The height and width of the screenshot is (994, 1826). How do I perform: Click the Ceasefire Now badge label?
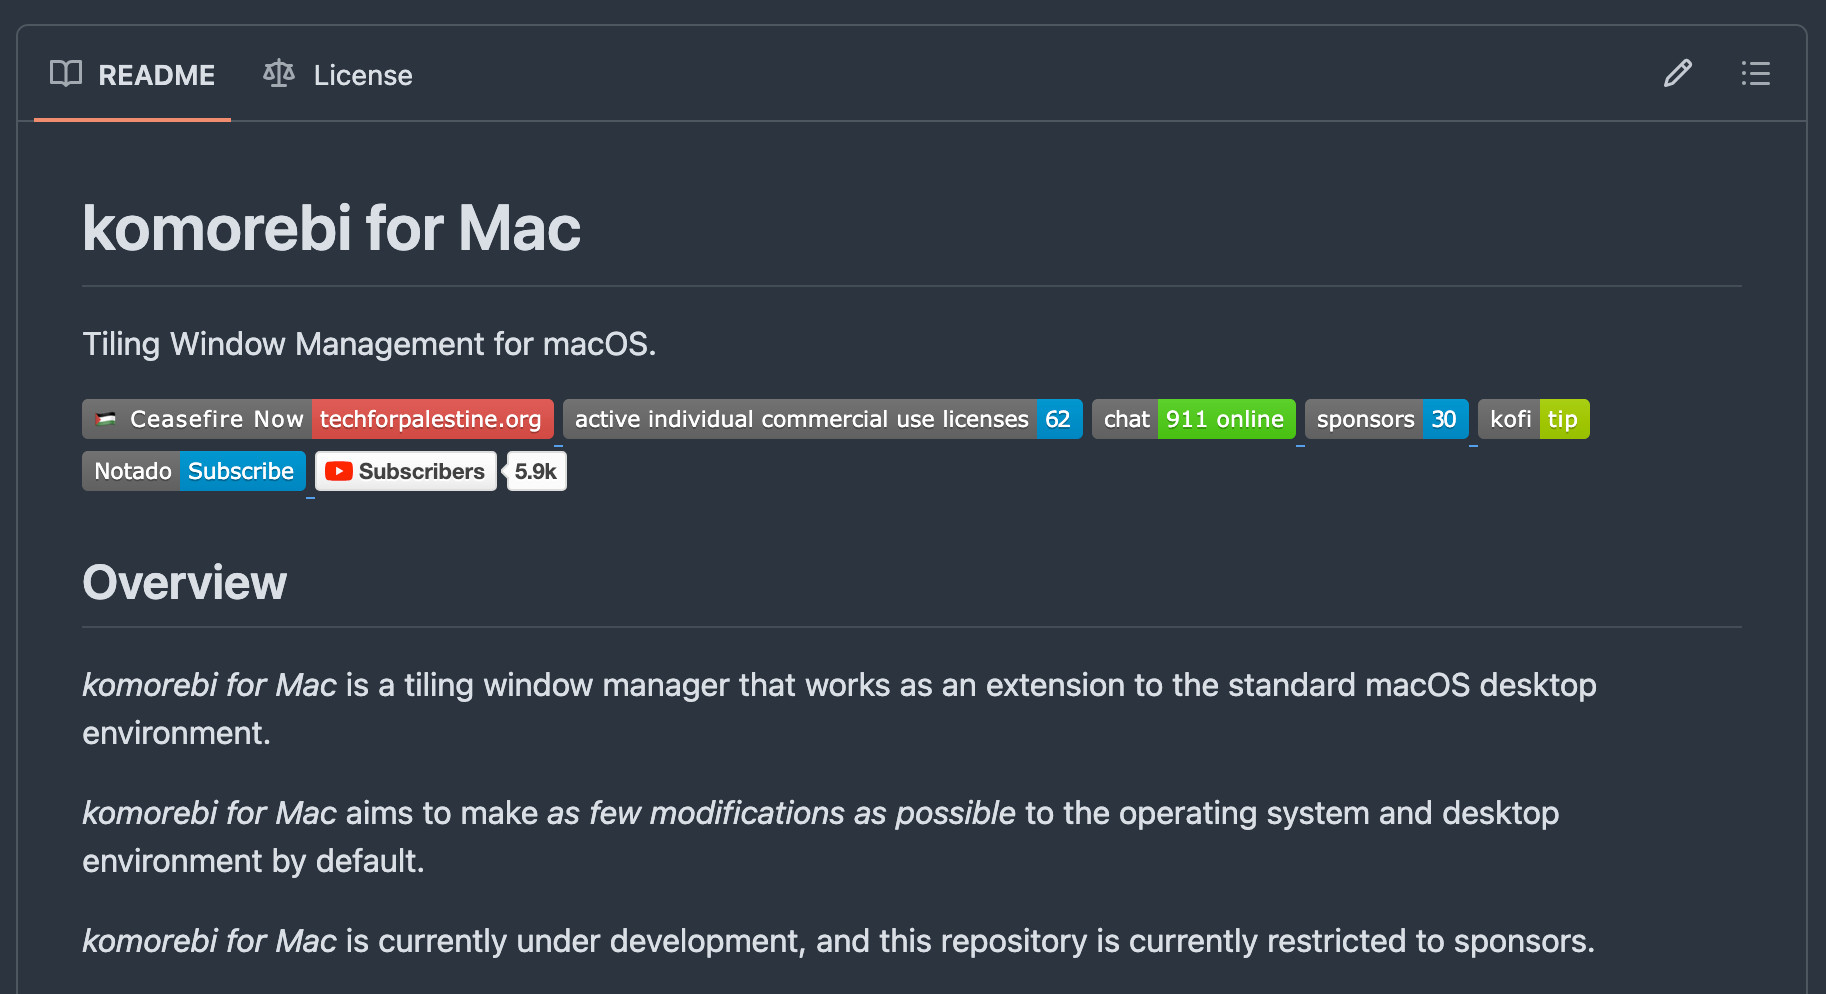click(216, 419)
